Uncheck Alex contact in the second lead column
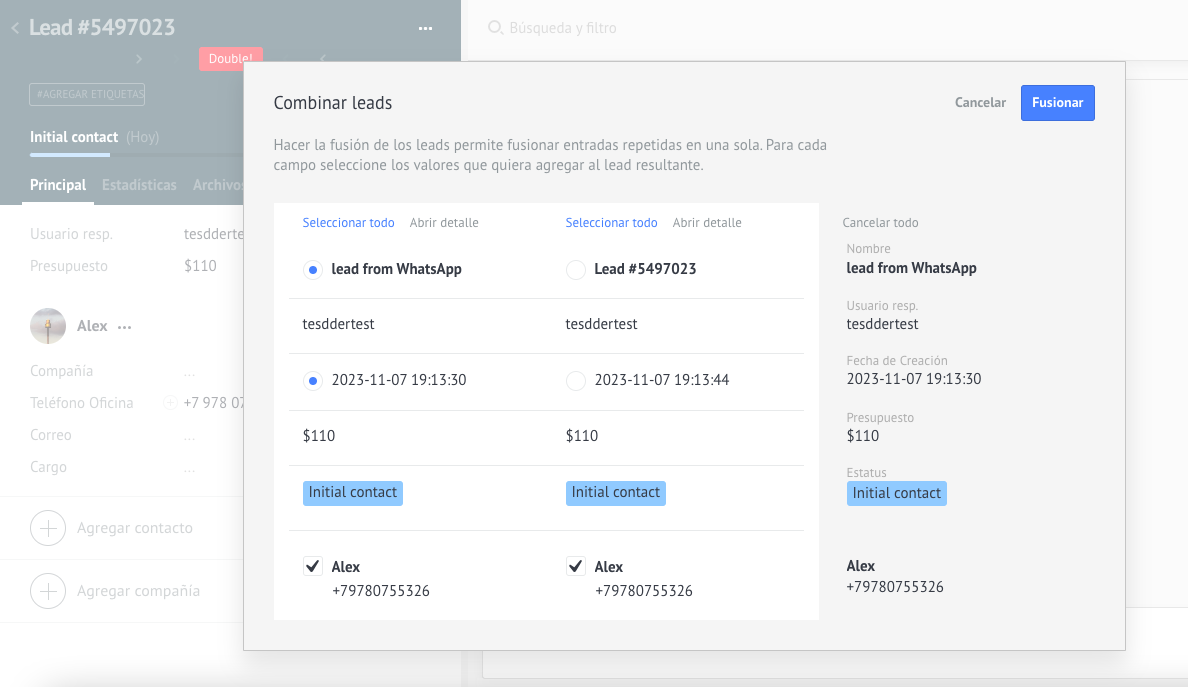The image size is (1188, 687). [575, 567]
